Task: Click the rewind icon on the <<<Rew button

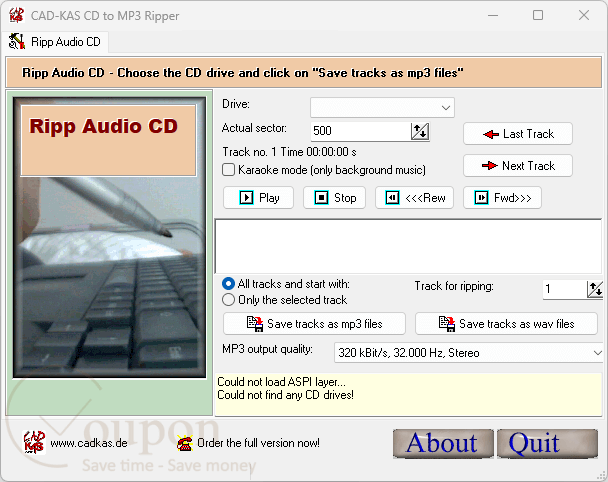Action: click(x=392, y=198)
